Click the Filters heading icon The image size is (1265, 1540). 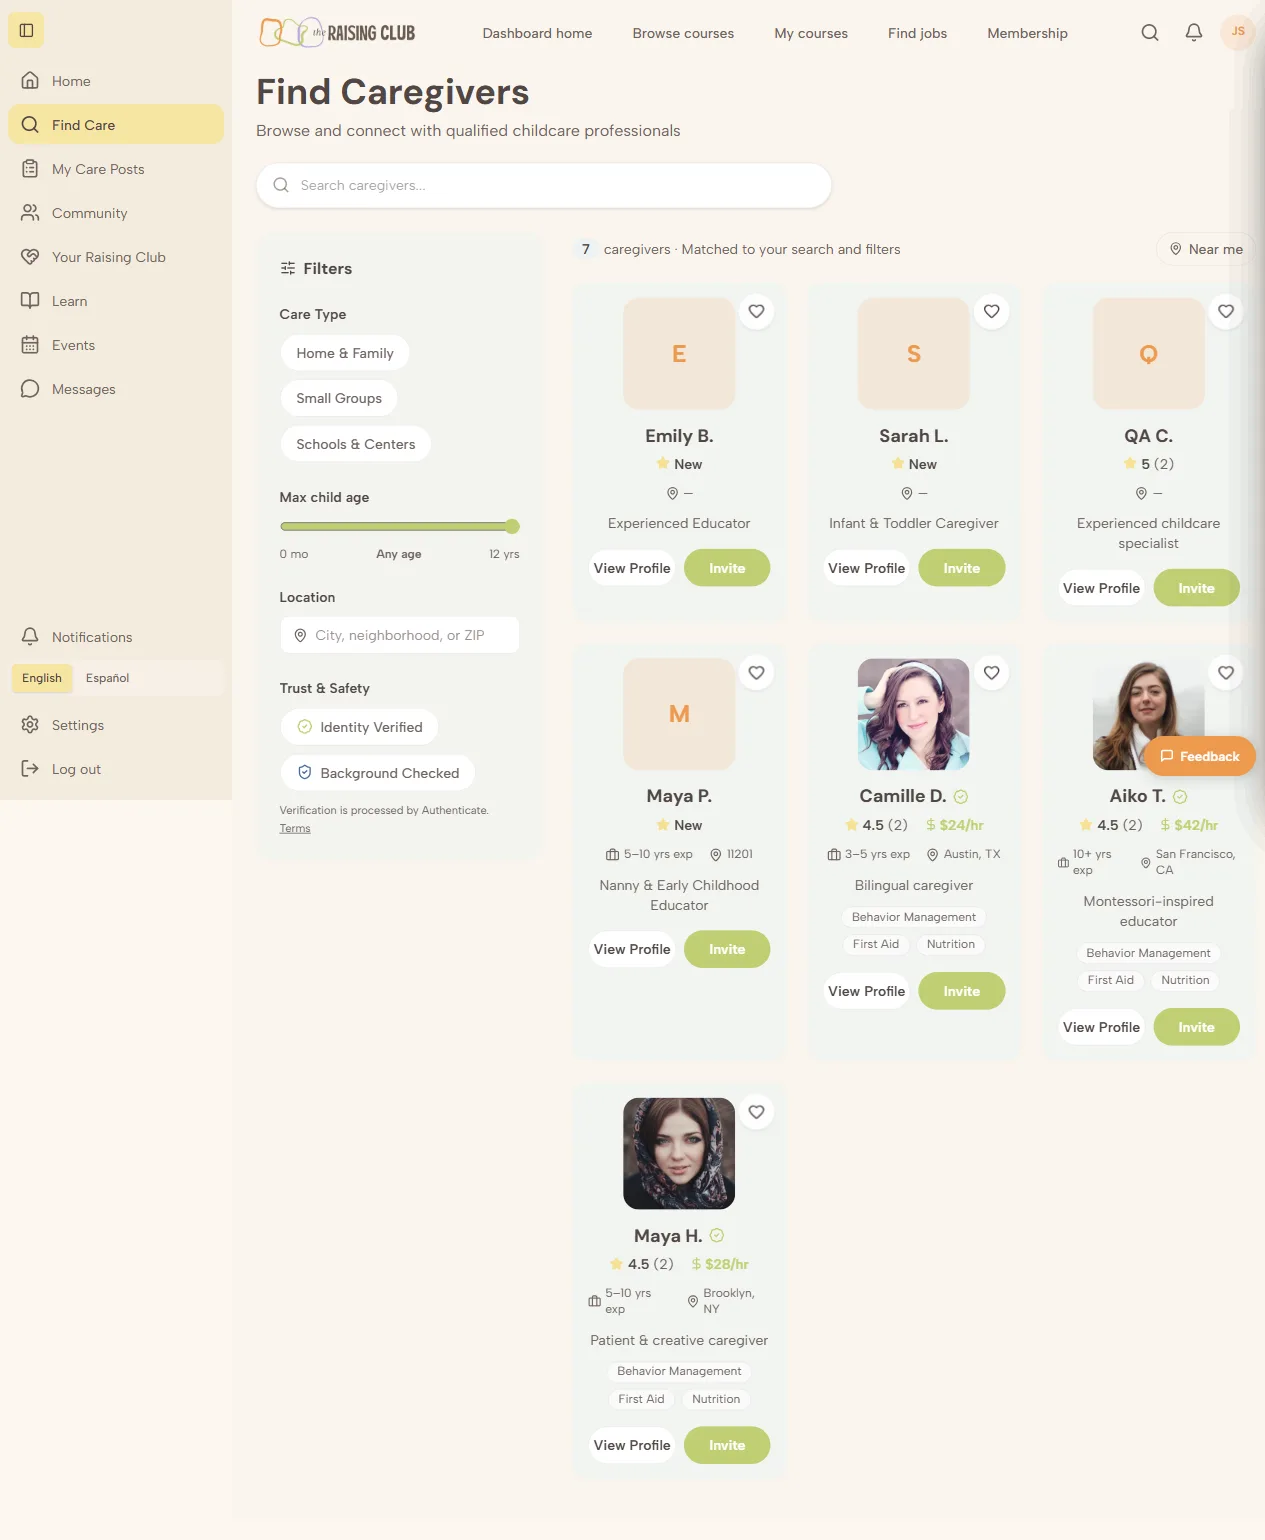click(288, 268)
